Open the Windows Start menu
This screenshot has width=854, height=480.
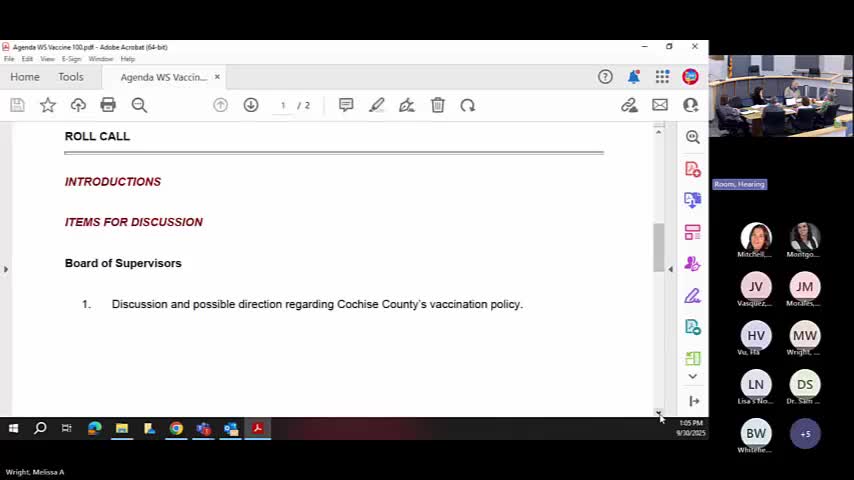click(14, 429)
